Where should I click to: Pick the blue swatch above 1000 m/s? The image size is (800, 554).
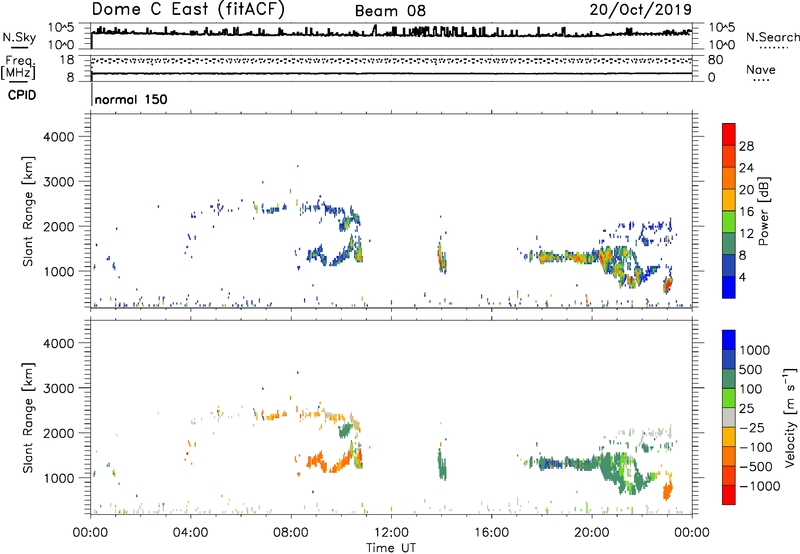pos(729,340)
